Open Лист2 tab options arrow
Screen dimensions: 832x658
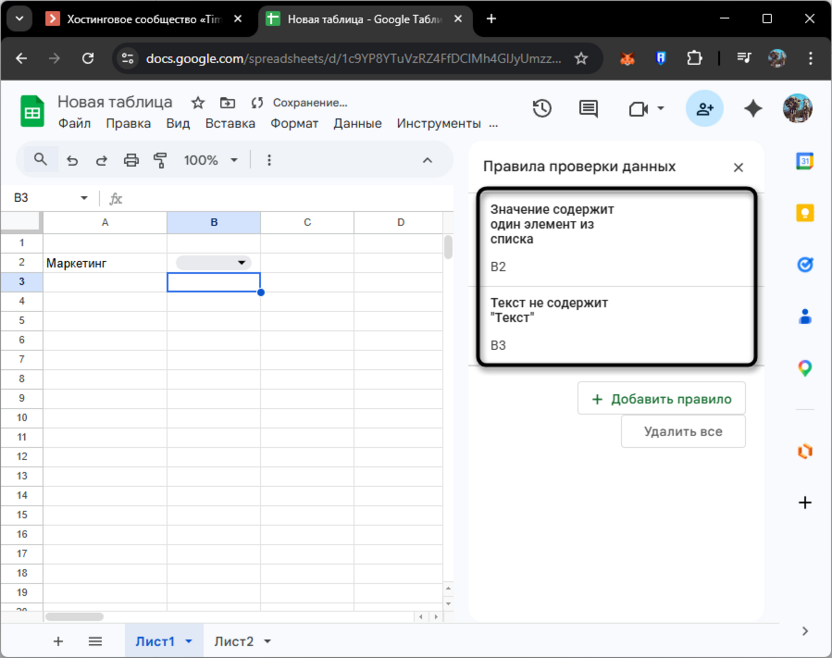click(267, 642)
